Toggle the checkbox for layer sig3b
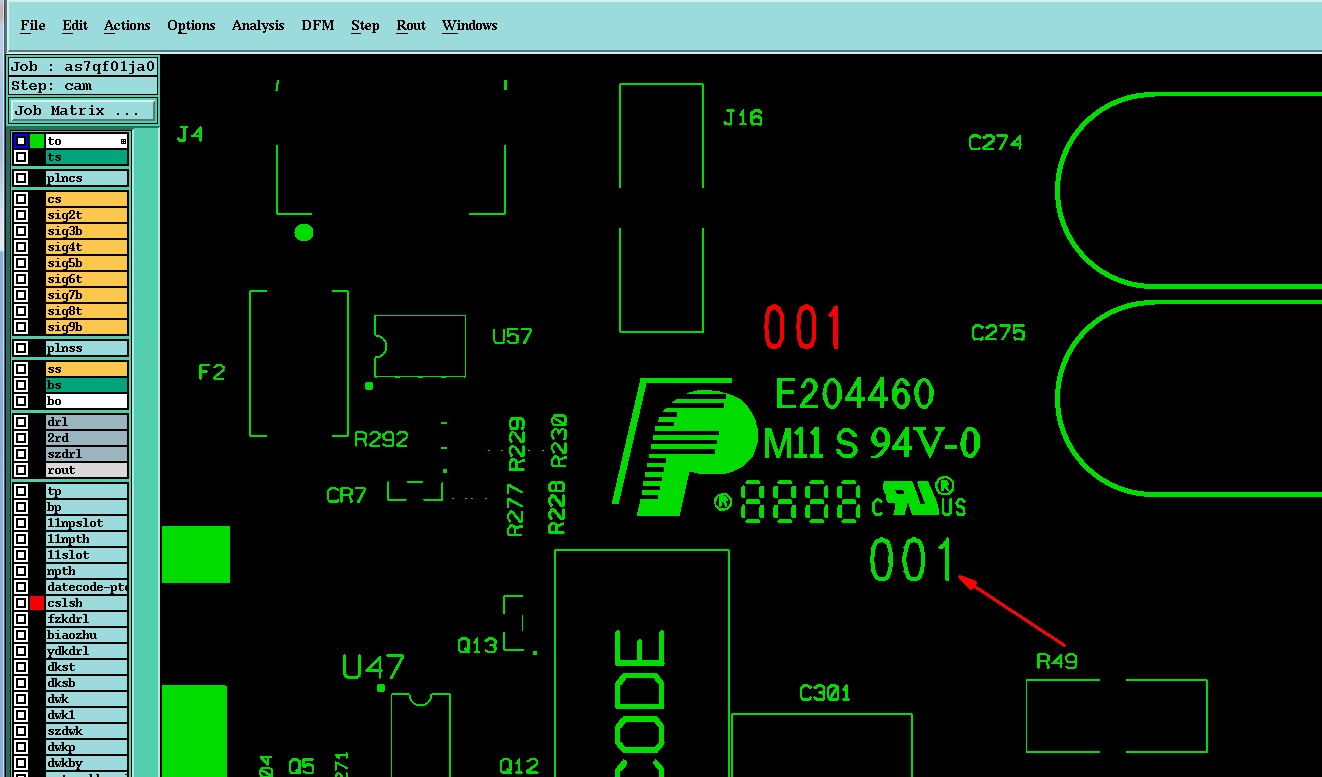Image resolution: width=1322 pixels, height=777 pixels. point(21,231)
